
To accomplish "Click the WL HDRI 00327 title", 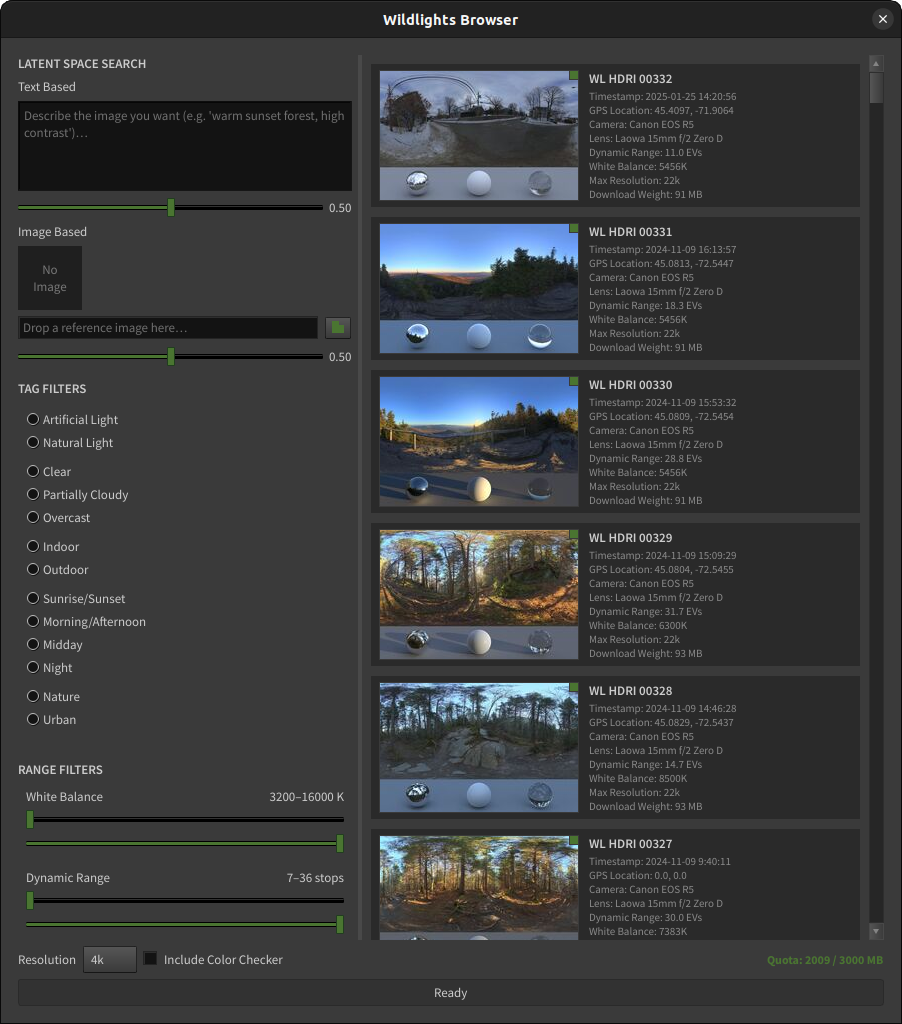I will pyautogui.click(x=630, y=844).
